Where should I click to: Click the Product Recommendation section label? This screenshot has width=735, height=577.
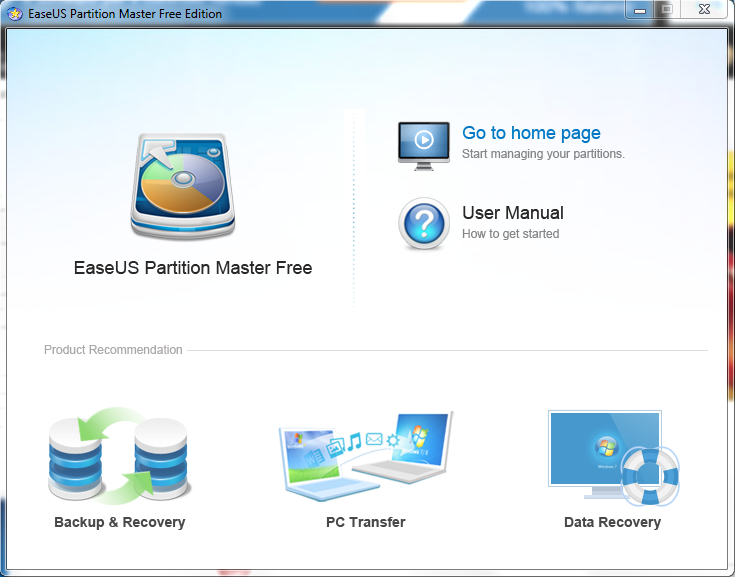pyautogui.click(x=113, y=350)
